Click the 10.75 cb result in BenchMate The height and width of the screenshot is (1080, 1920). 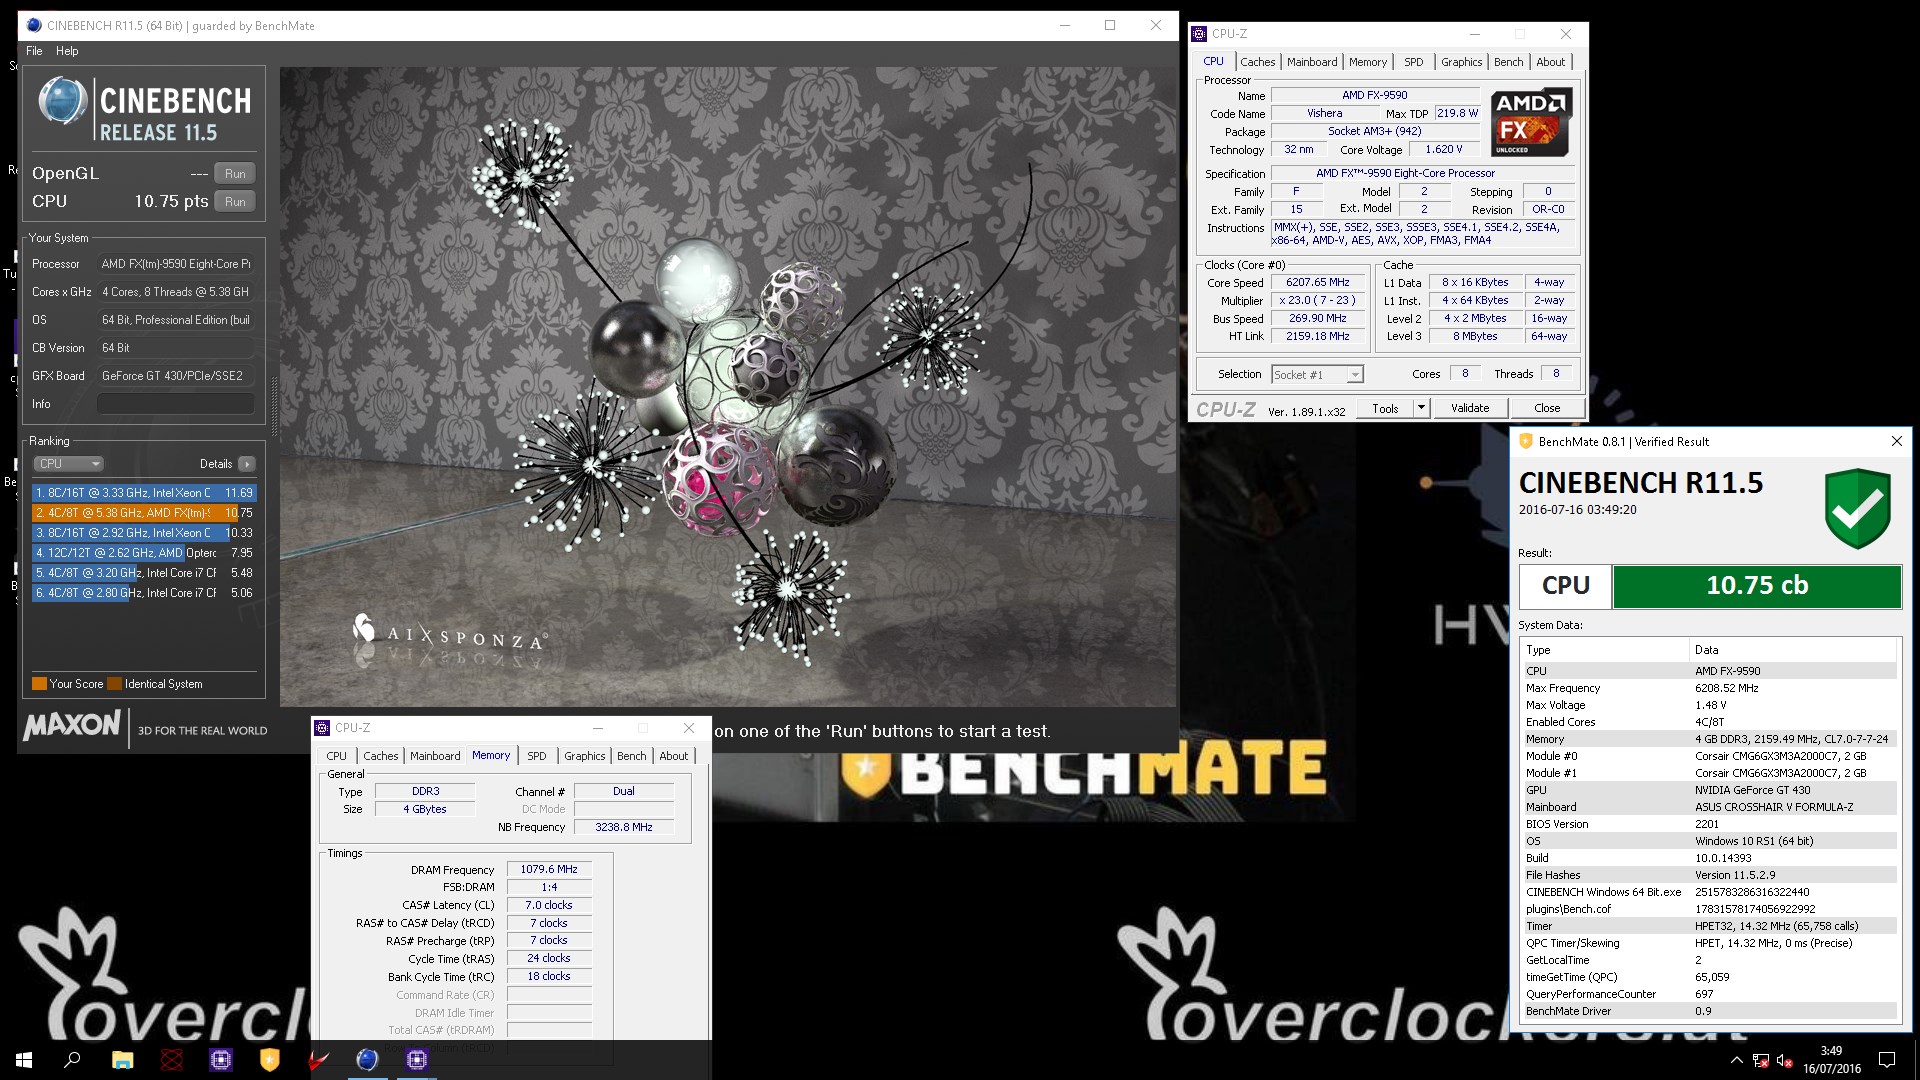pyautogui.click(x=1756, y=586)
